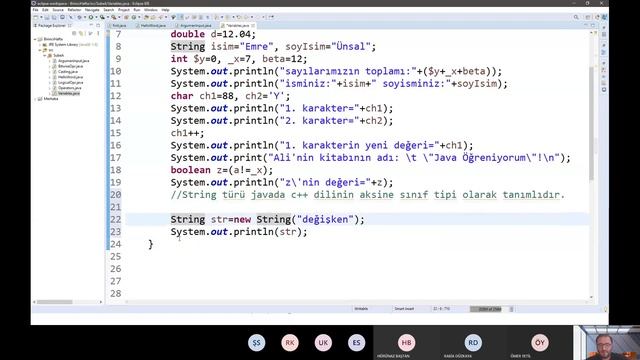Open the Help menu
This screenshot has width=640, height=360.
coord(165,10)
